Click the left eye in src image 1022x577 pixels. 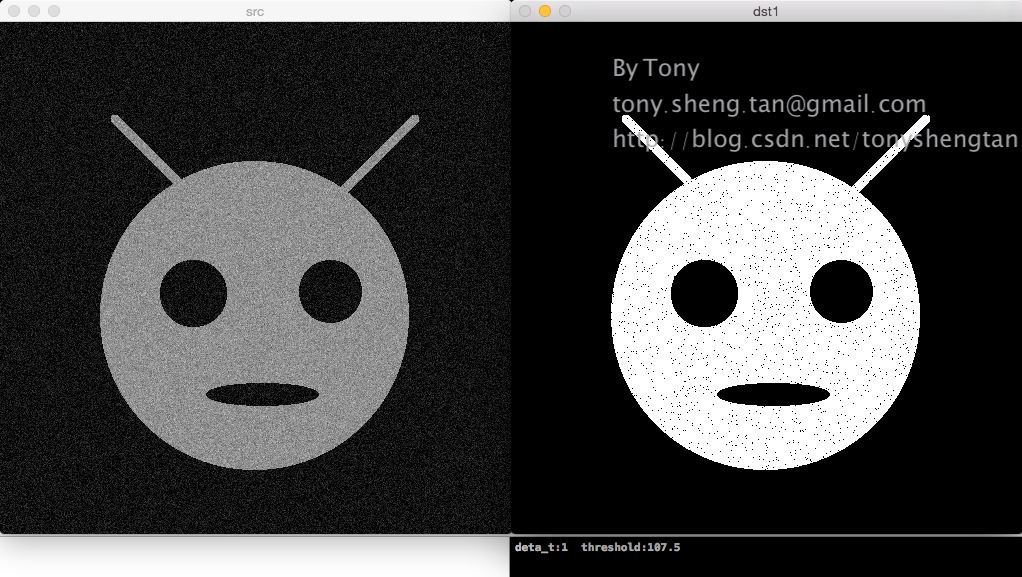coord(193,293)
